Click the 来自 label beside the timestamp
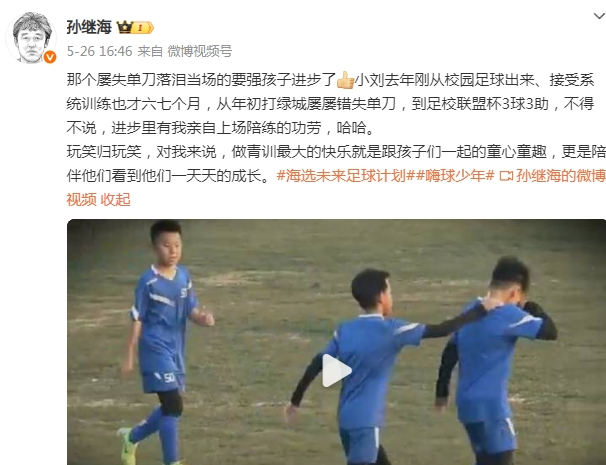Image resolution: width=606 pixels, height=465 pixels. pos(150,51)
